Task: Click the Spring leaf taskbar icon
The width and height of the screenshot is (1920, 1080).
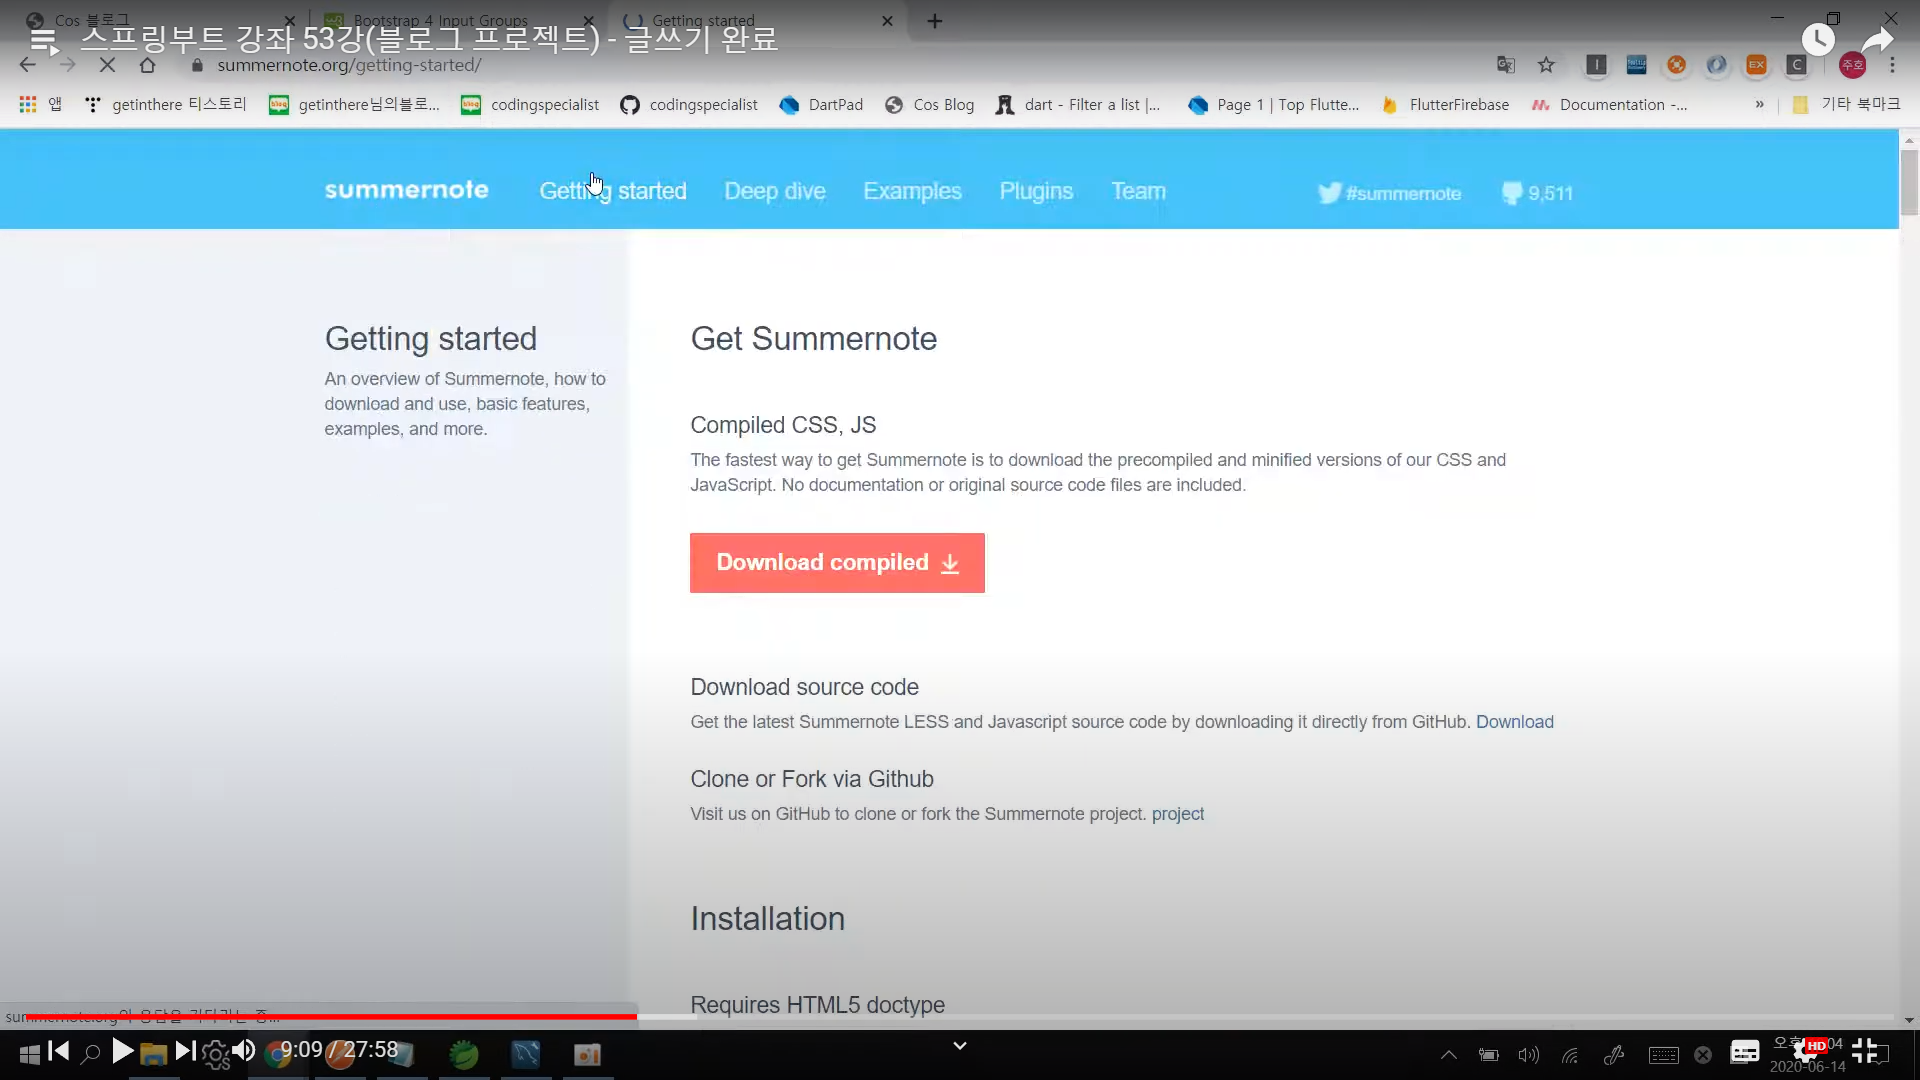Action: pyautogui.click(x=463, y=1054)
